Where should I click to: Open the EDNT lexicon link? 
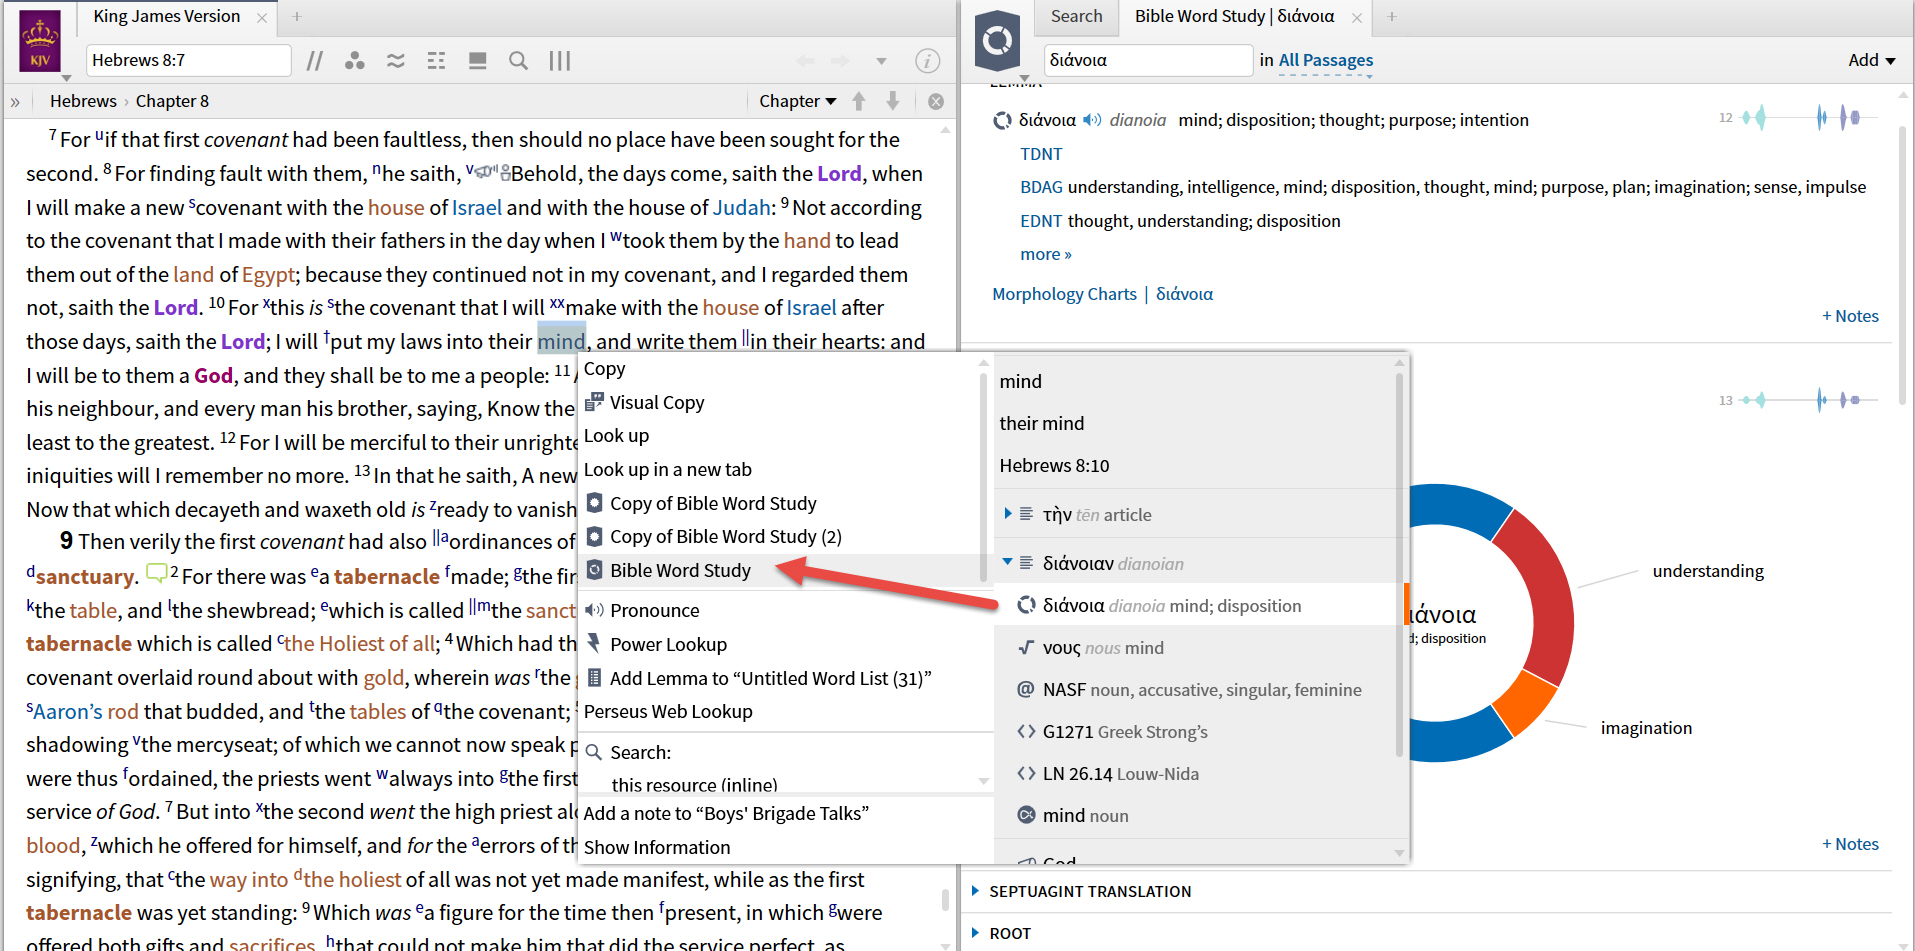(1041, 221)
